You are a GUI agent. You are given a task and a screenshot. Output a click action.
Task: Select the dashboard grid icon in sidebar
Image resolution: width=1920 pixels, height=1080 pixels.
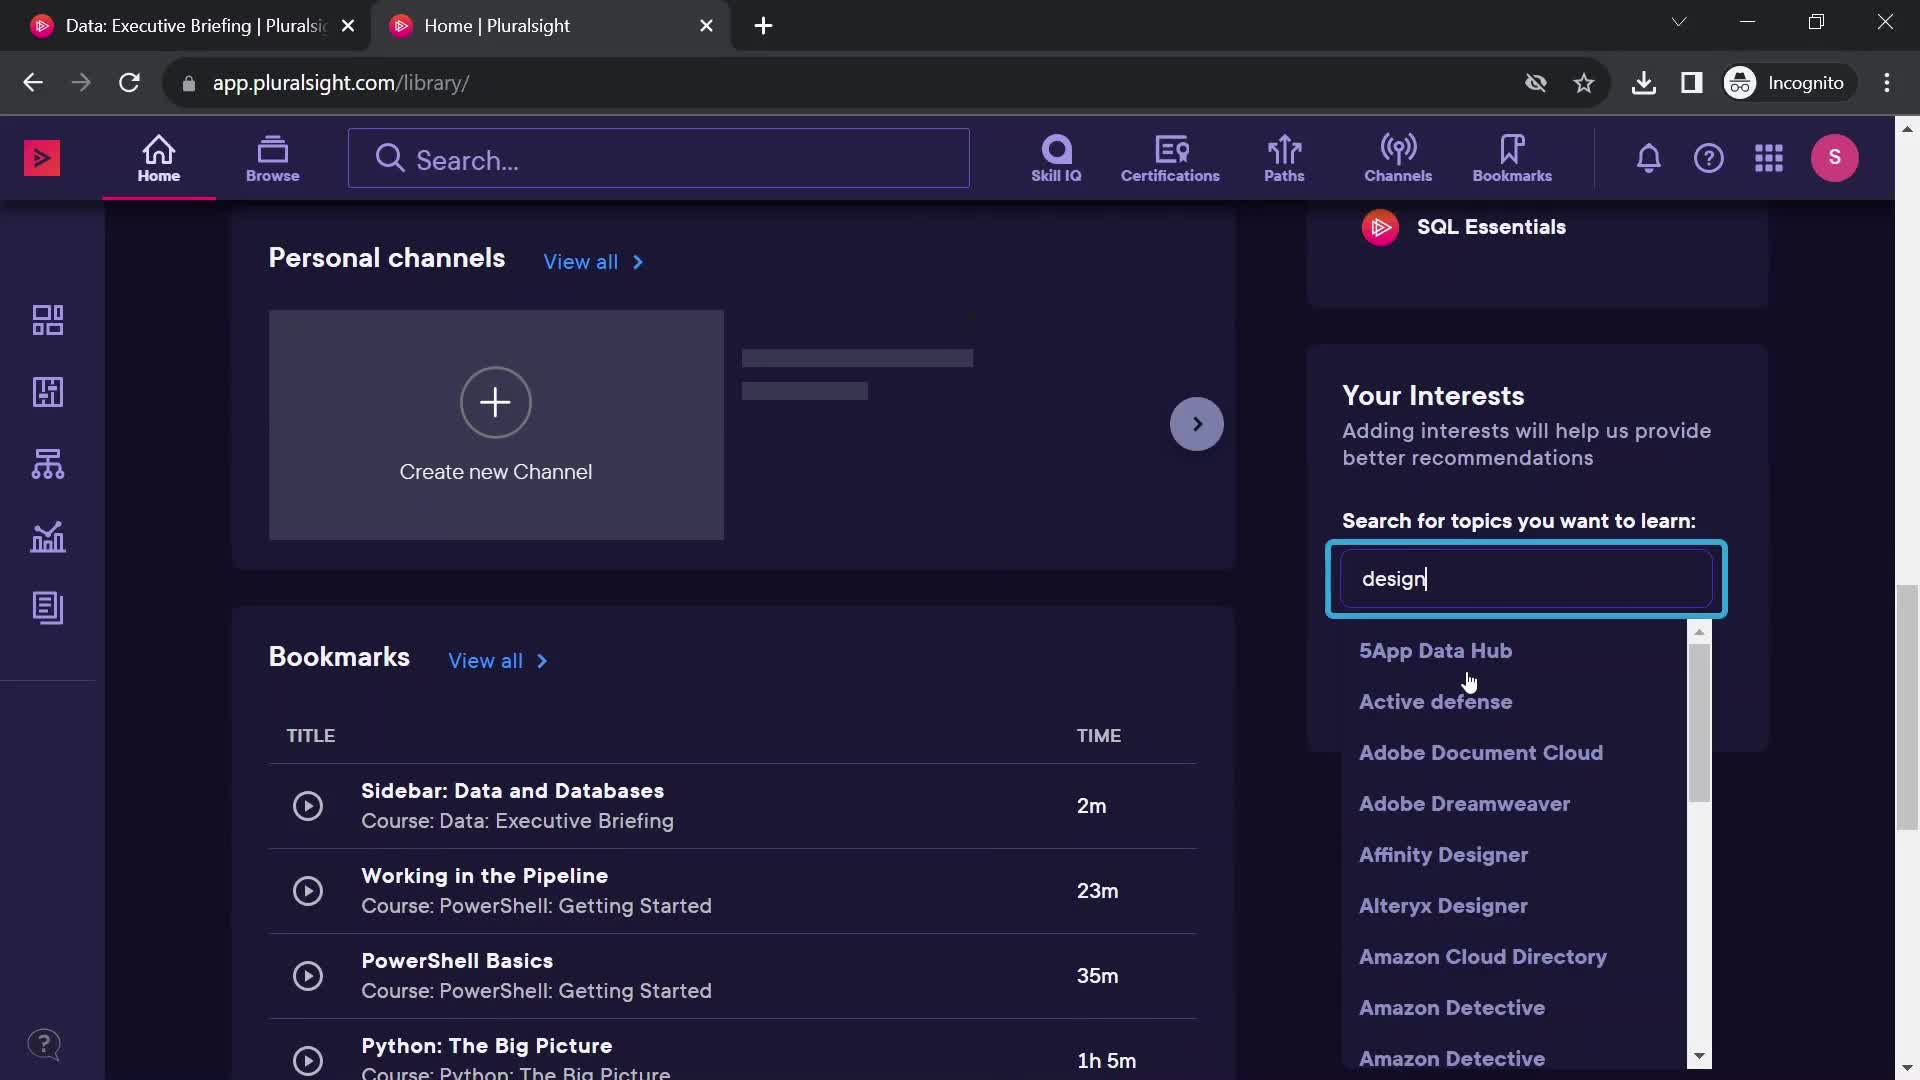[47, 319]
